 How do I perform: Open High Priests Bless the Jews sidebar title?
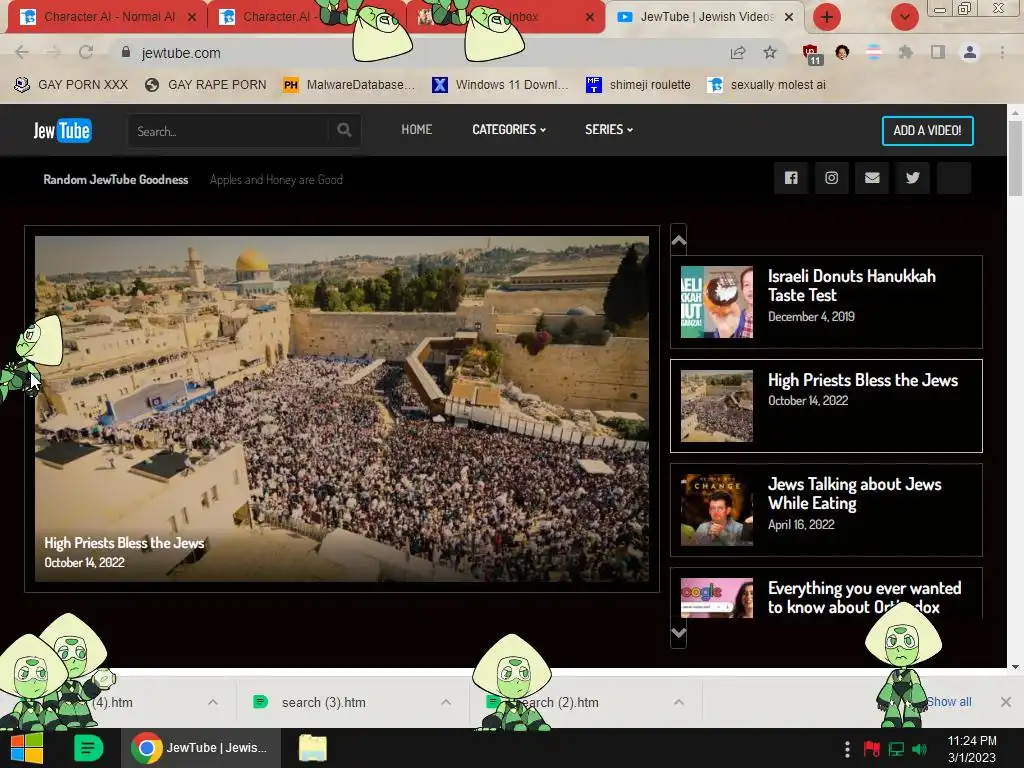coord(863,380)
